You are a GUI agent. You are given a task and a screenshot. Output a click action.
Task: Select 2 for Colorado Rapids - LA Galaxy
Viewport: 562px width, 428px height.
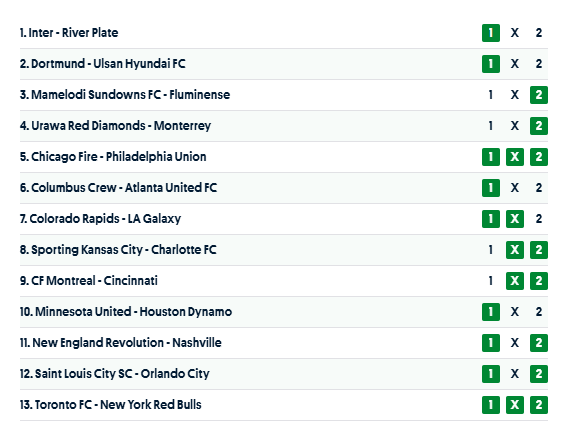[539, 219]
